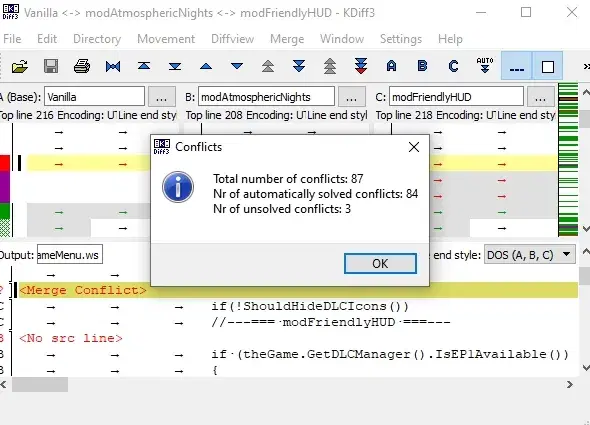Go to the previous delta (blue up triangle)
This screenshot has height=425, width=590.
click(206, 67)
